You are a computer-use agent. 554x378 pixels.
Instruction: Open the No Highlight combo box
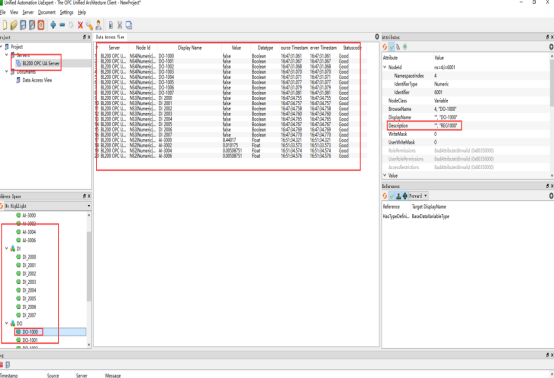tap(46, 206)
